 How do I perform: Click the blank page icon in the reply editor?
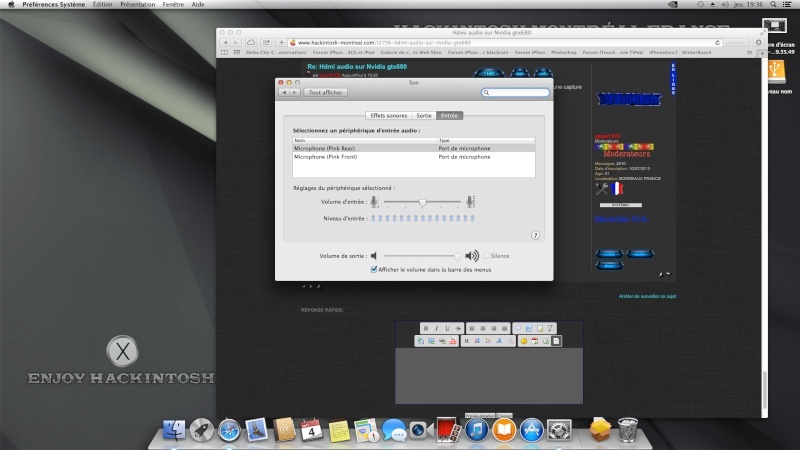[556, 341]
